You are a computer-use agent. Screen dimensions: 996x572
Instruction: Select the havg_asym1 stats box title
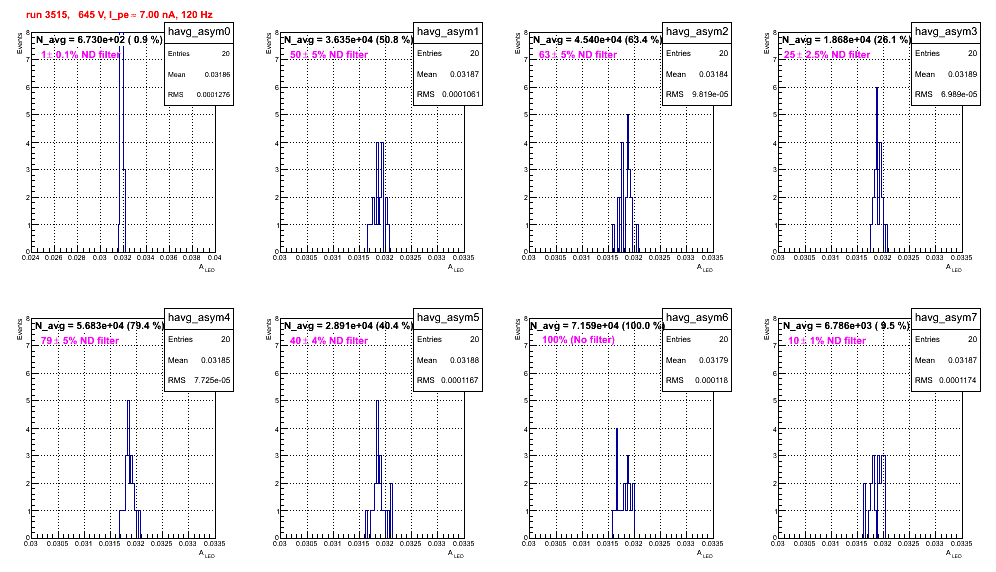[x=448, y=32]
